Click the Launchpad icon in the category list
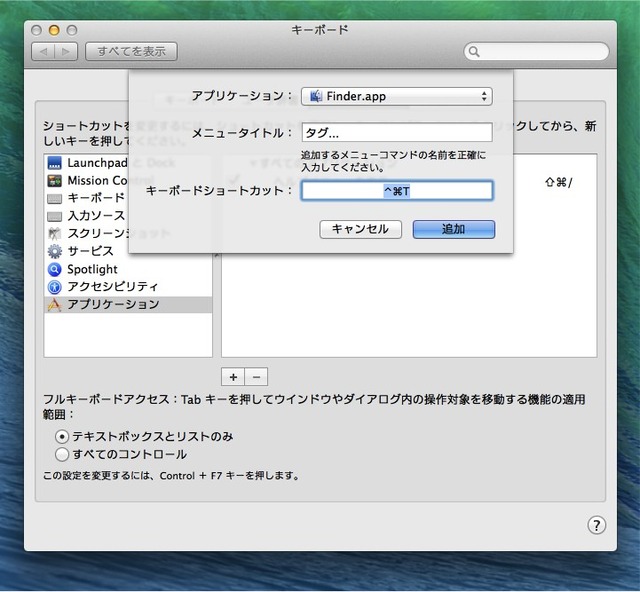Viewport: 640px width, 592px height. click(x=54, y=163)
